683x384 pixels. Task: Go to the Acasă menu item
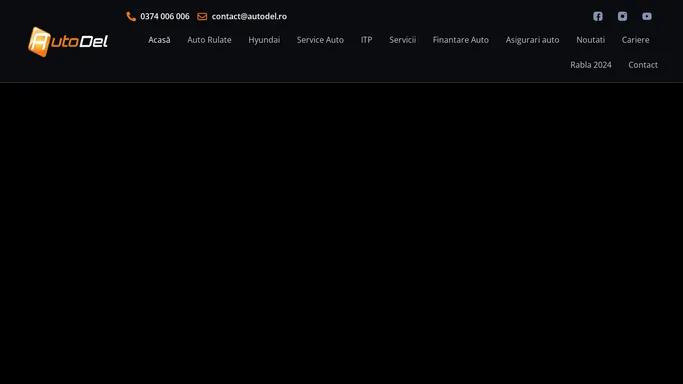[159, 40]
